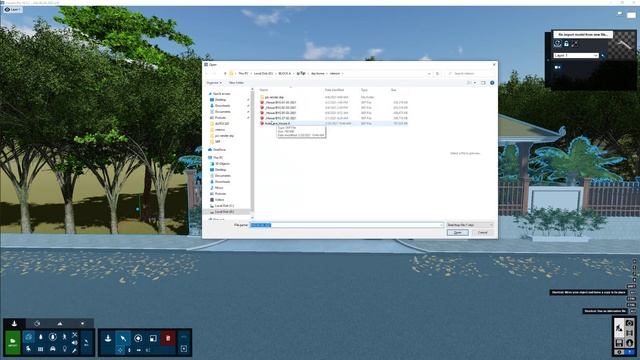Click New folder in dialog toolbar

click(x=236, y=83)
